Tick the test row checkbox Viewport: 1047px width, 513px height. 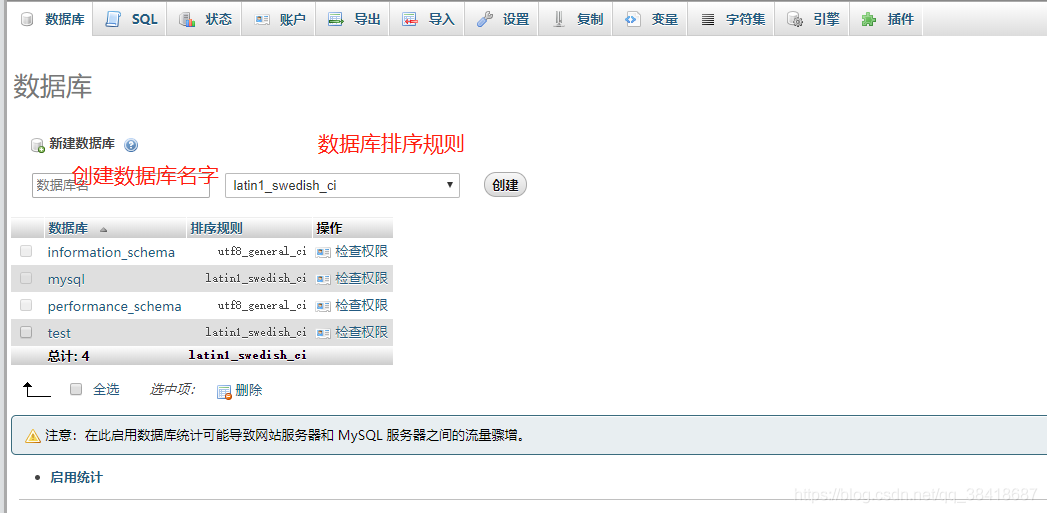click(26, 331)
